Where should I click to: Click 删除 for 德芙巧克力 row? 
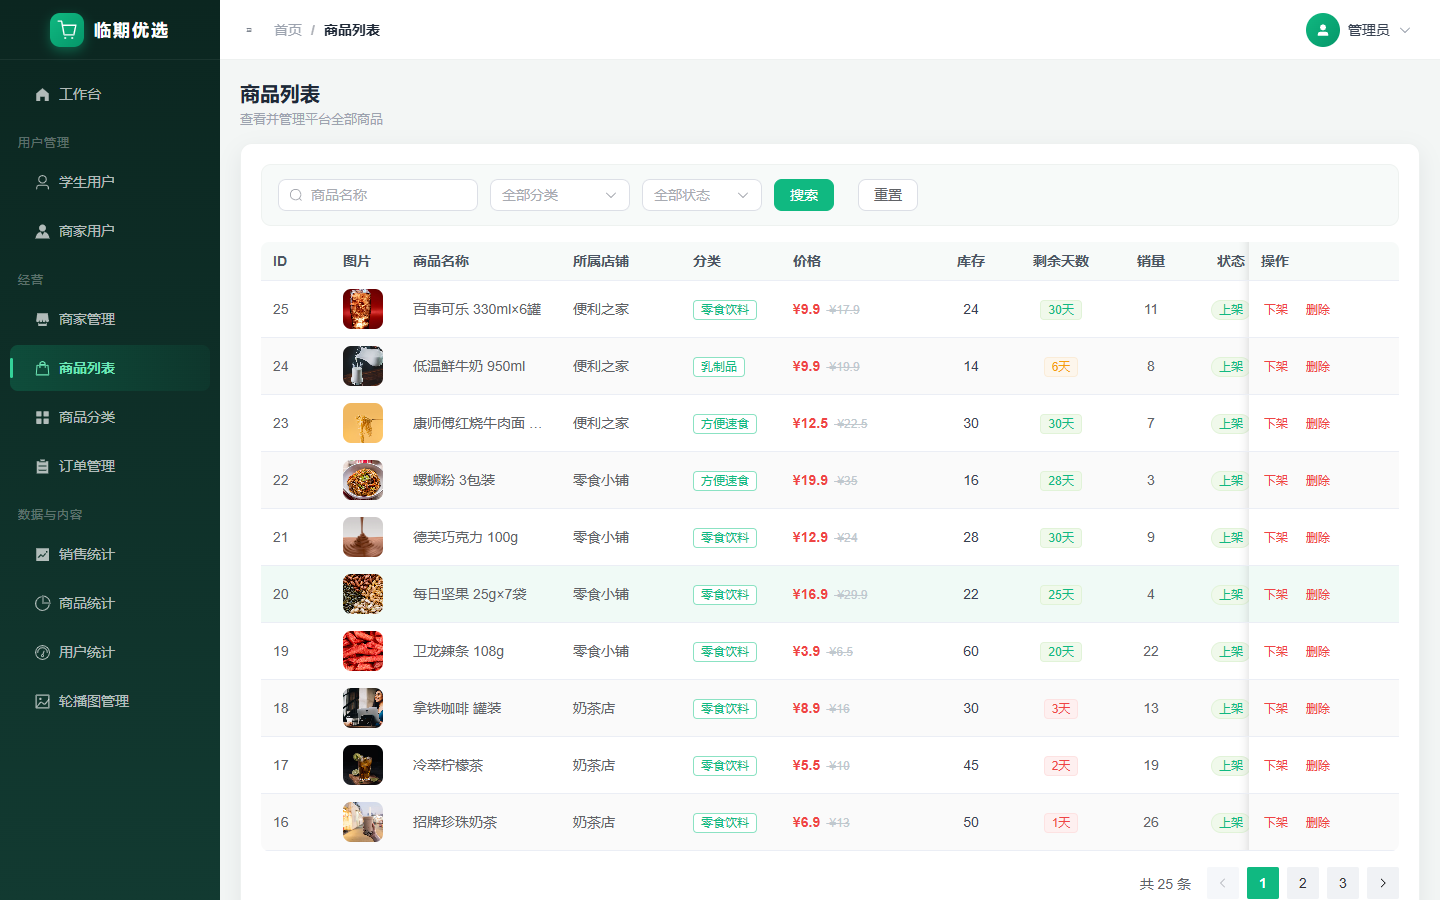[x=1318, y=537]
